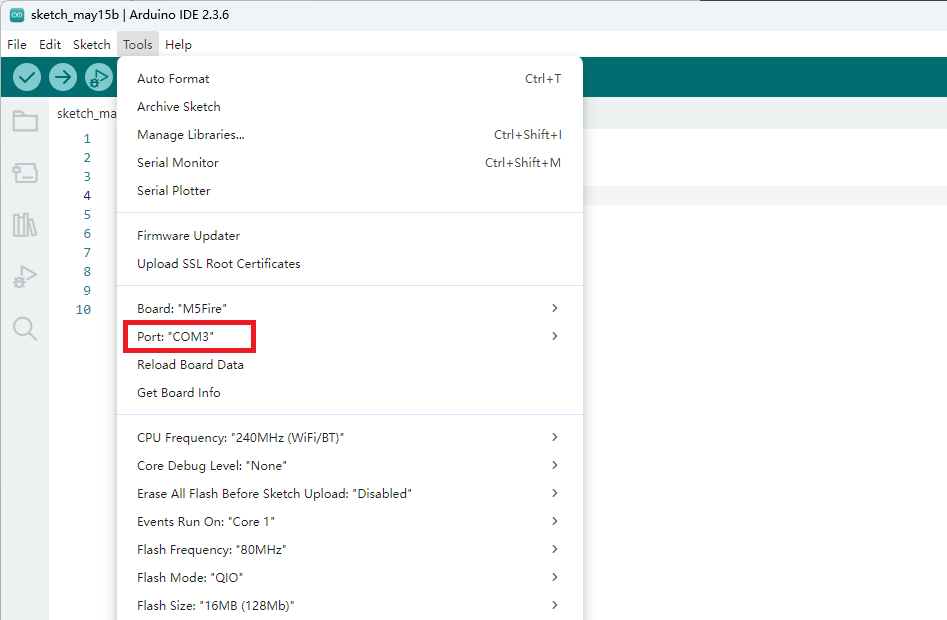Expand the Core Debug Level submenu arrow
The width and height of the screenshot is (947, 620).
554,465
